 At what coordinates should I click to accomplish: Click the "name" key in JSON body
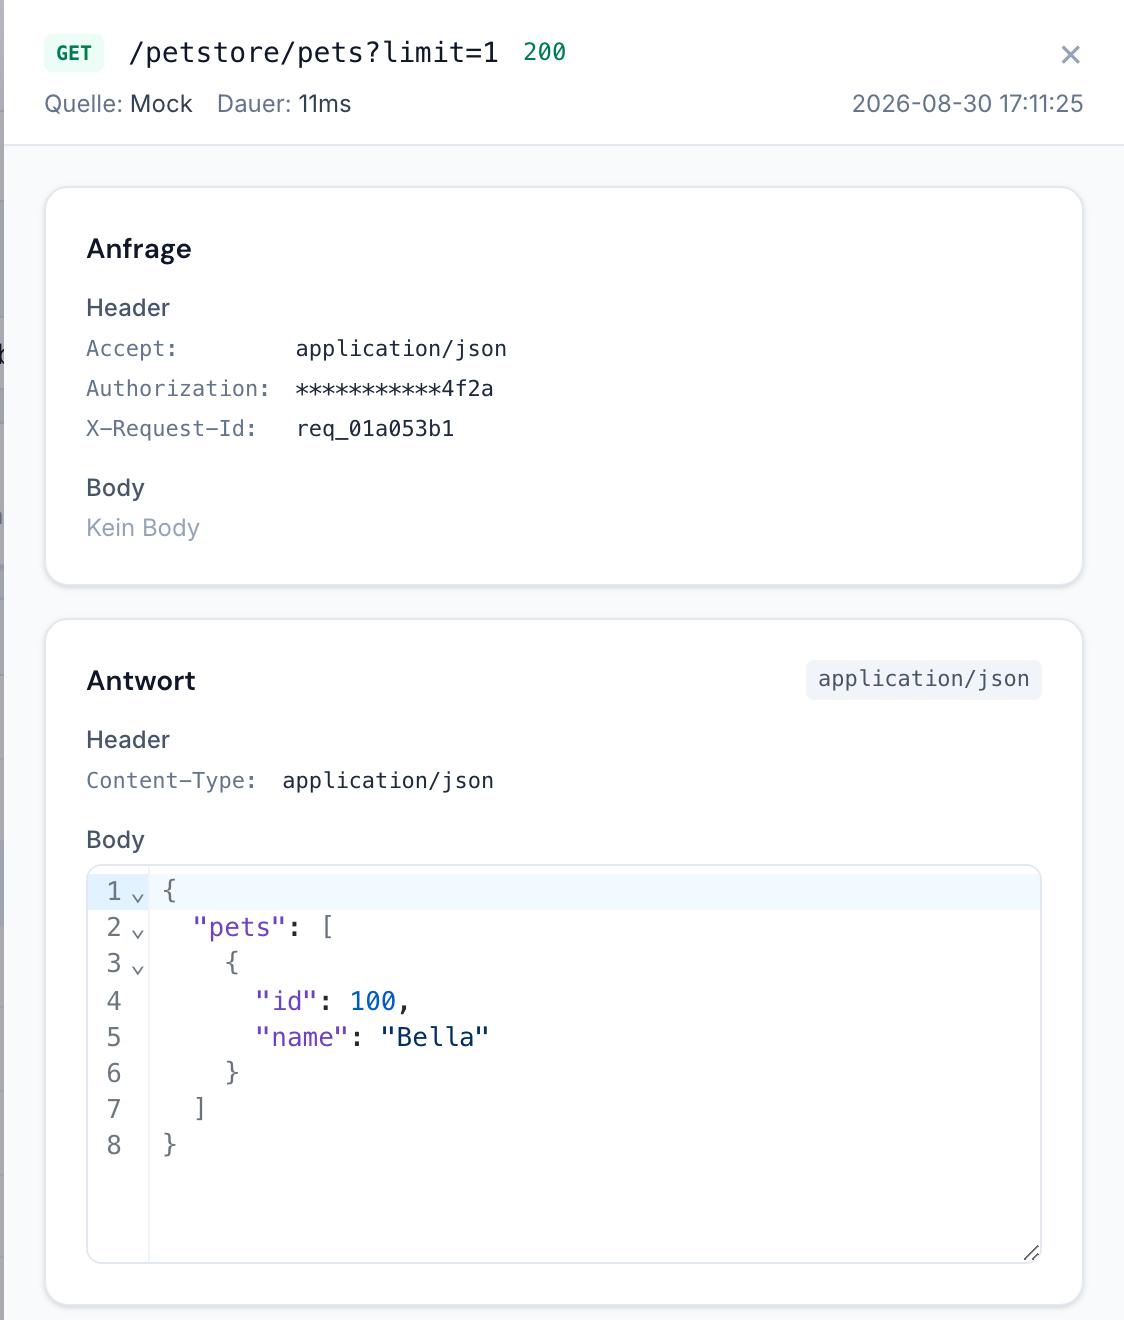[302, 1037]
